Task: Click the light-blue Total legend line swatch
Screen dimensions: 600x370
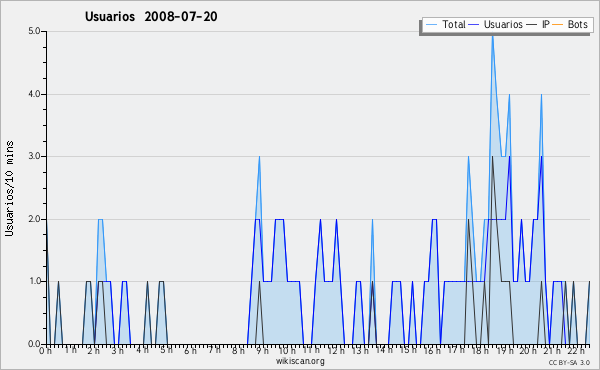Action: pos(431,24)
